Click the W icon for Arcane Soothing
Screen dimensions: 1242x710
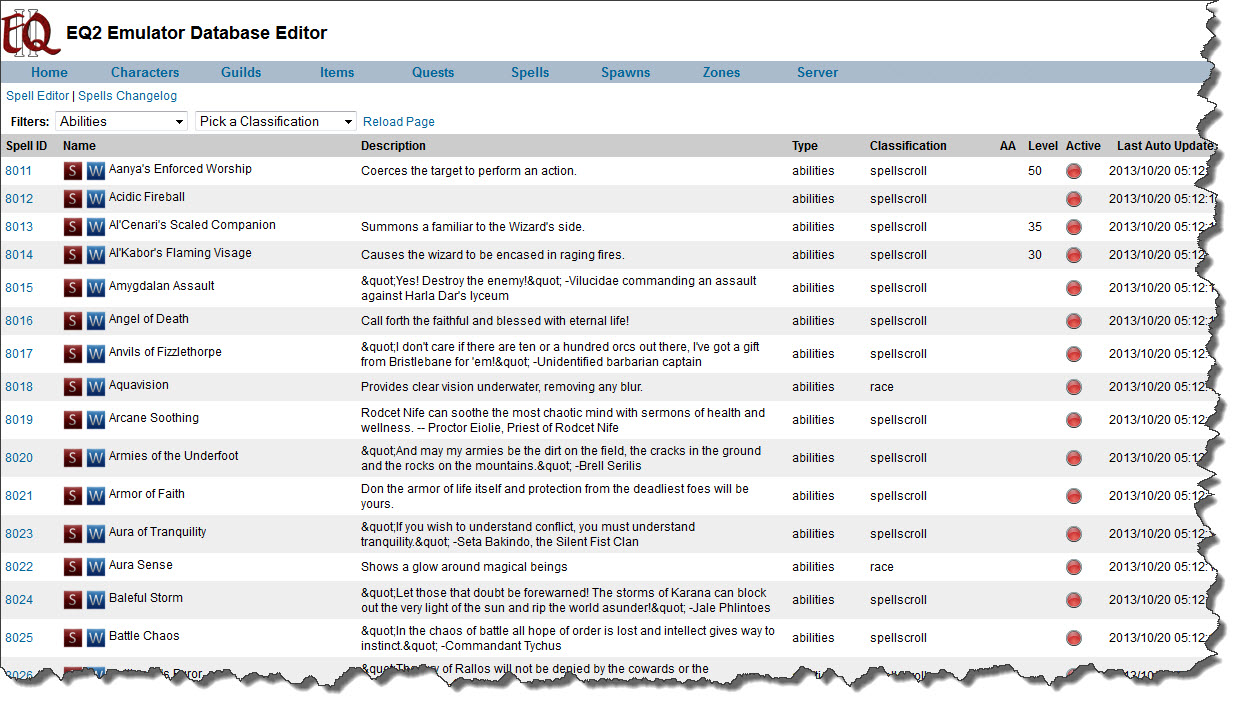tap(95, 420)
